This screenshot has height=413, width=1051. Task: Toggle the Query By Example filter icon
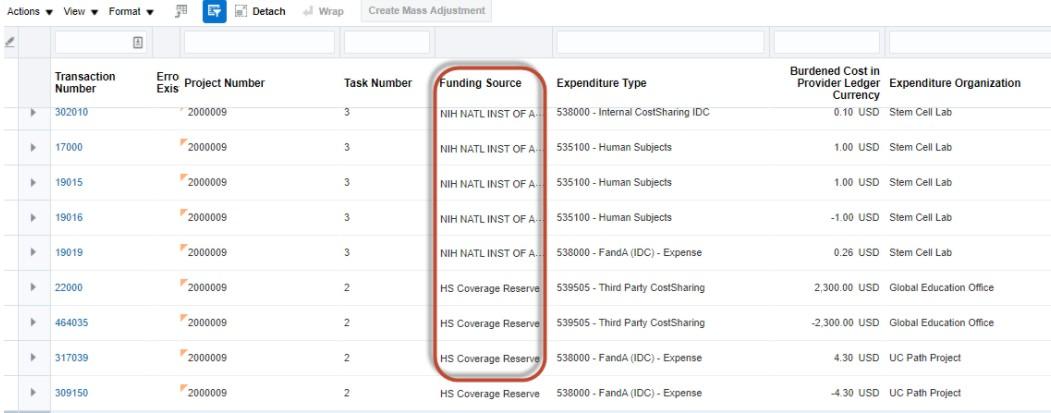tap(214, 12)
